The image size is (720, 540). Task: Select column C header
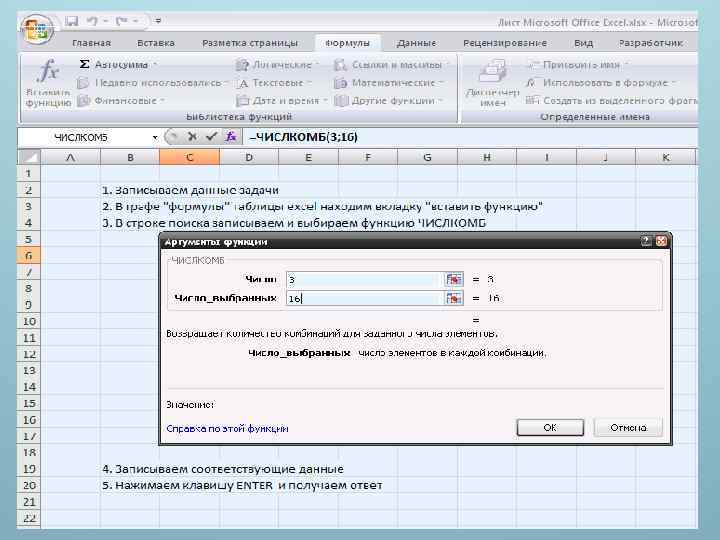[x=189, y=158]
